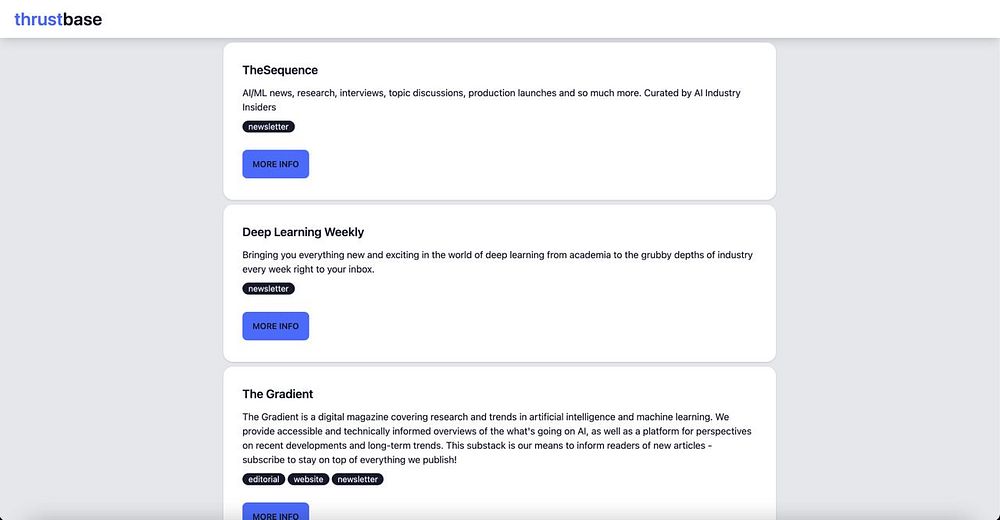Screen dimensions: 1000x520
Task: Click the thrustbase logo in header
Action: [x=58, y=19]
